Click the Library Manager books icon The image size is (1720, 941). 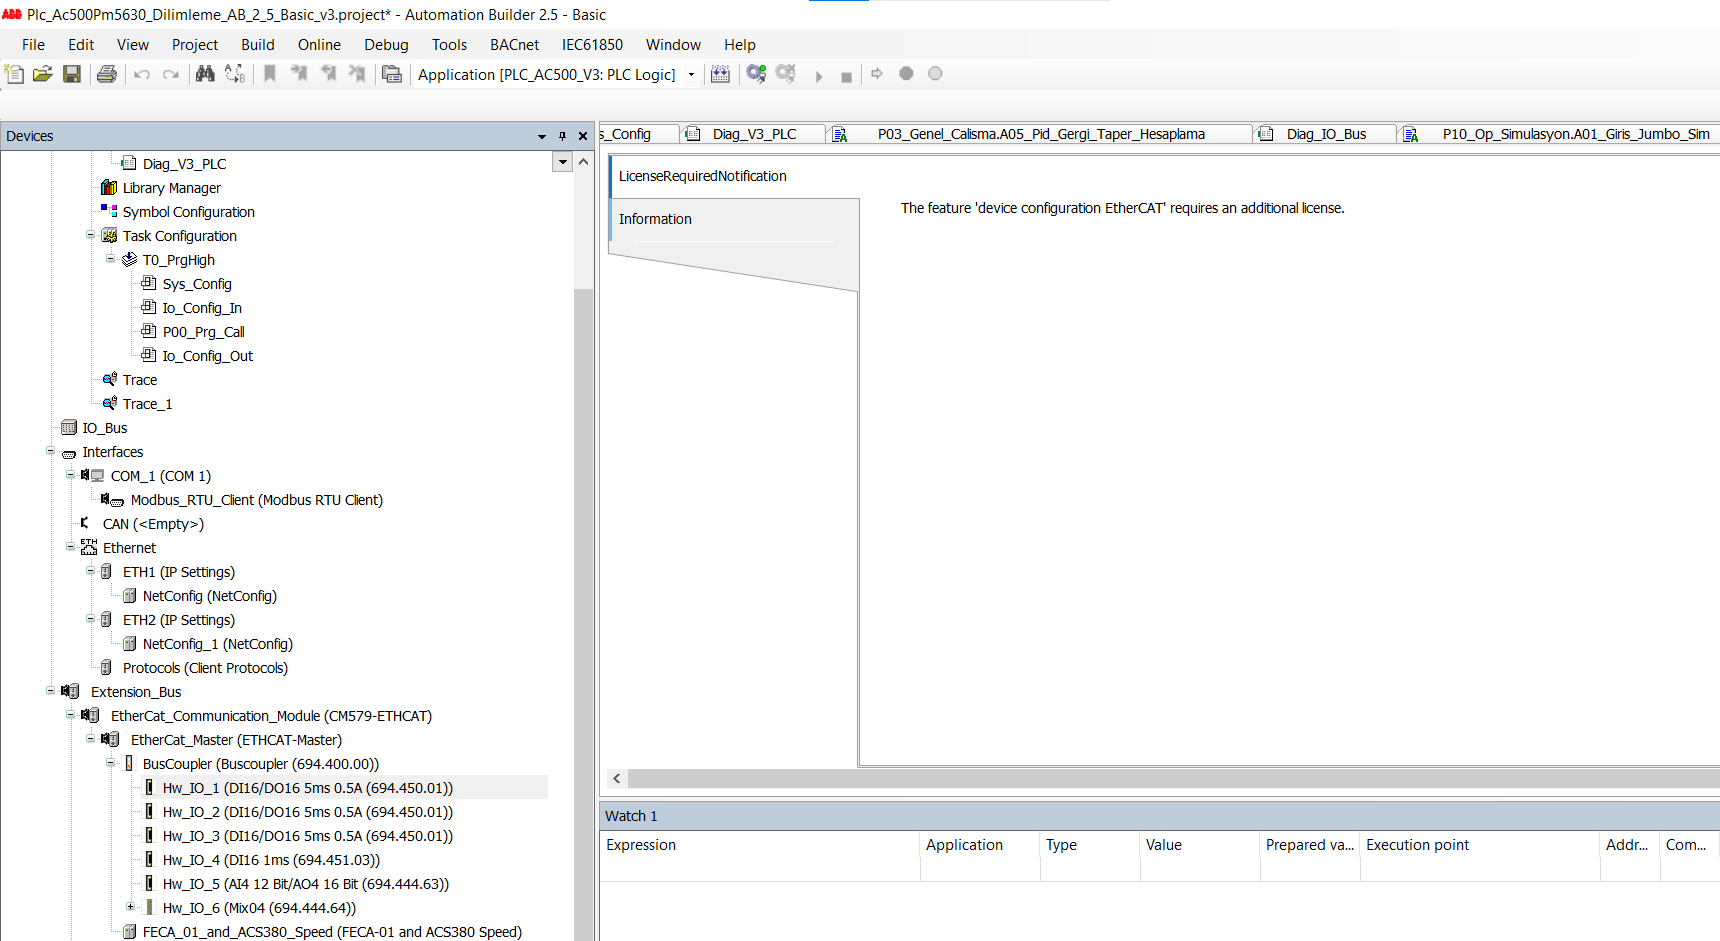pos(109,188)
